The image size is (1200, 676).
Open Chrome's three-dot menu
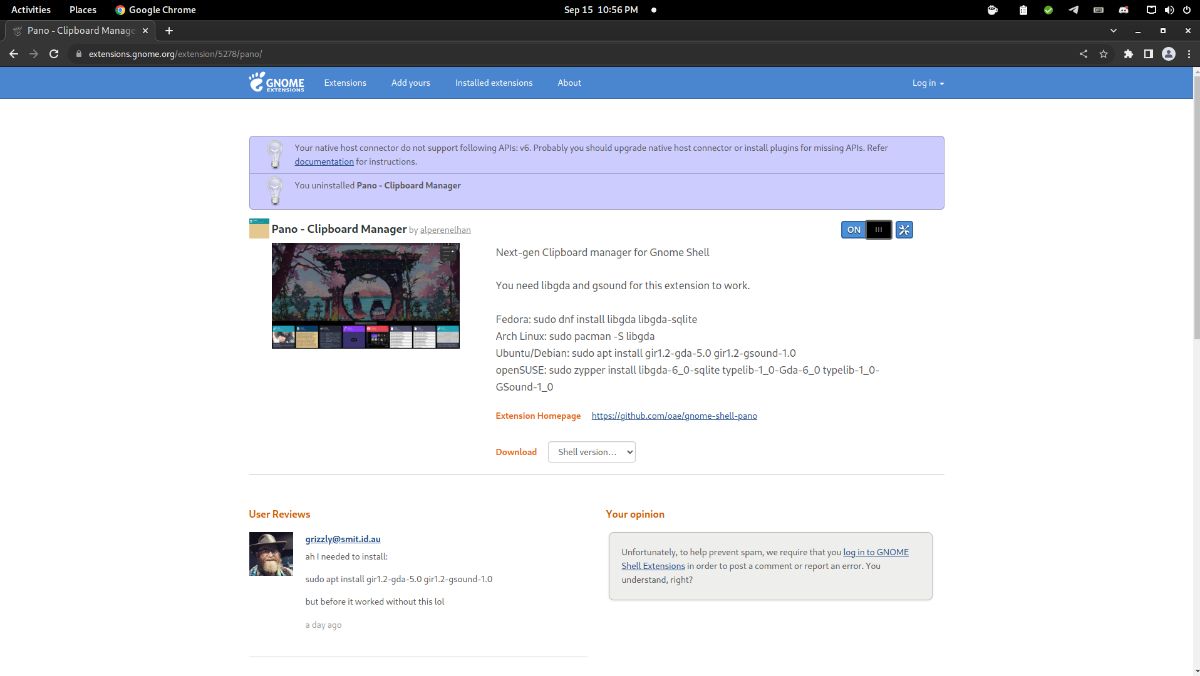coord(1189,54)
